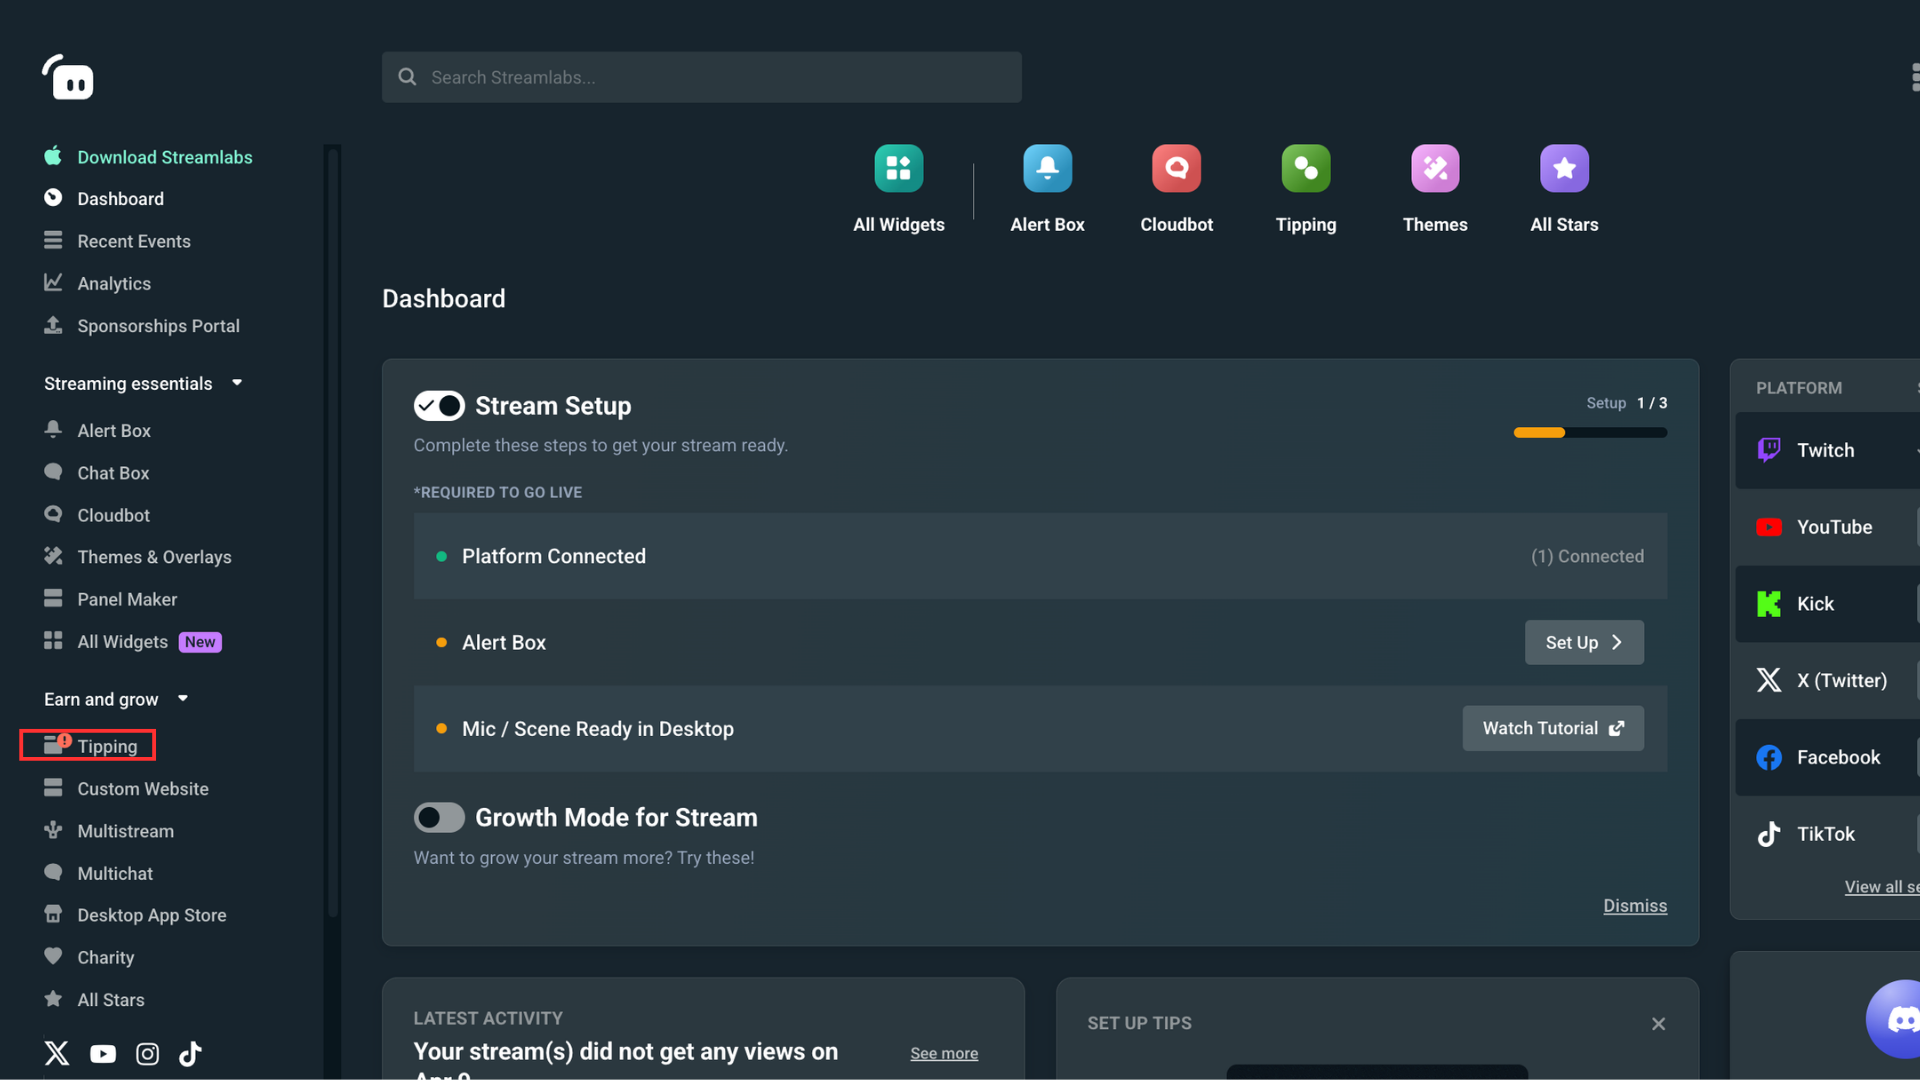This screenshot has height=1080, width=1920.
Task: Click the Charity heart icon
Action: coord(53,956)
